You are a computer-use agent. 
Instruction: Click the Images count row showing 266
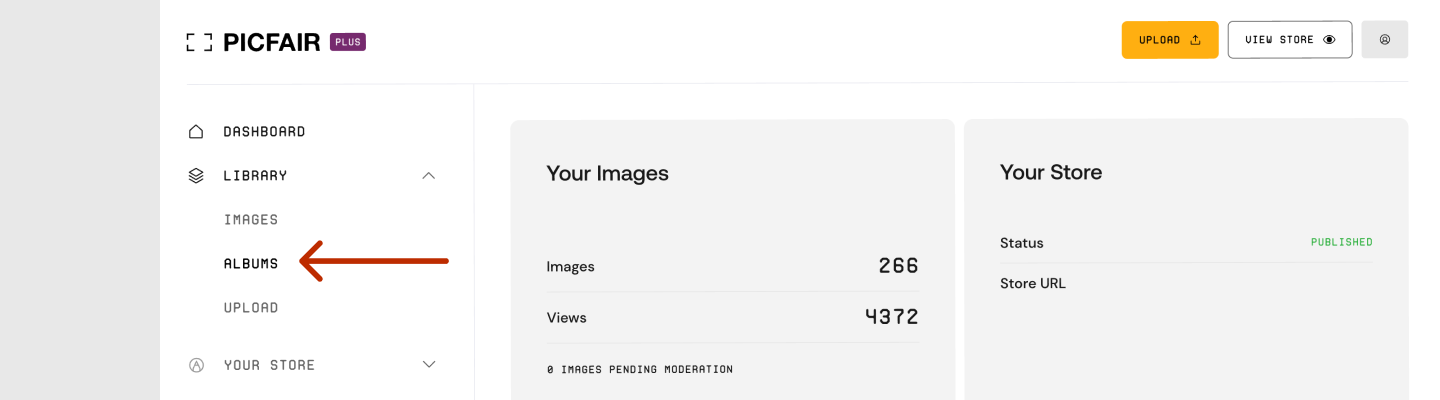point(732,266)
